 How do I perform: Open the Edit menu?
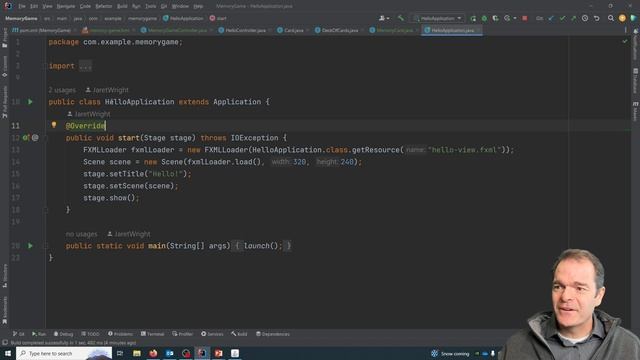click(x=34, y=6)
